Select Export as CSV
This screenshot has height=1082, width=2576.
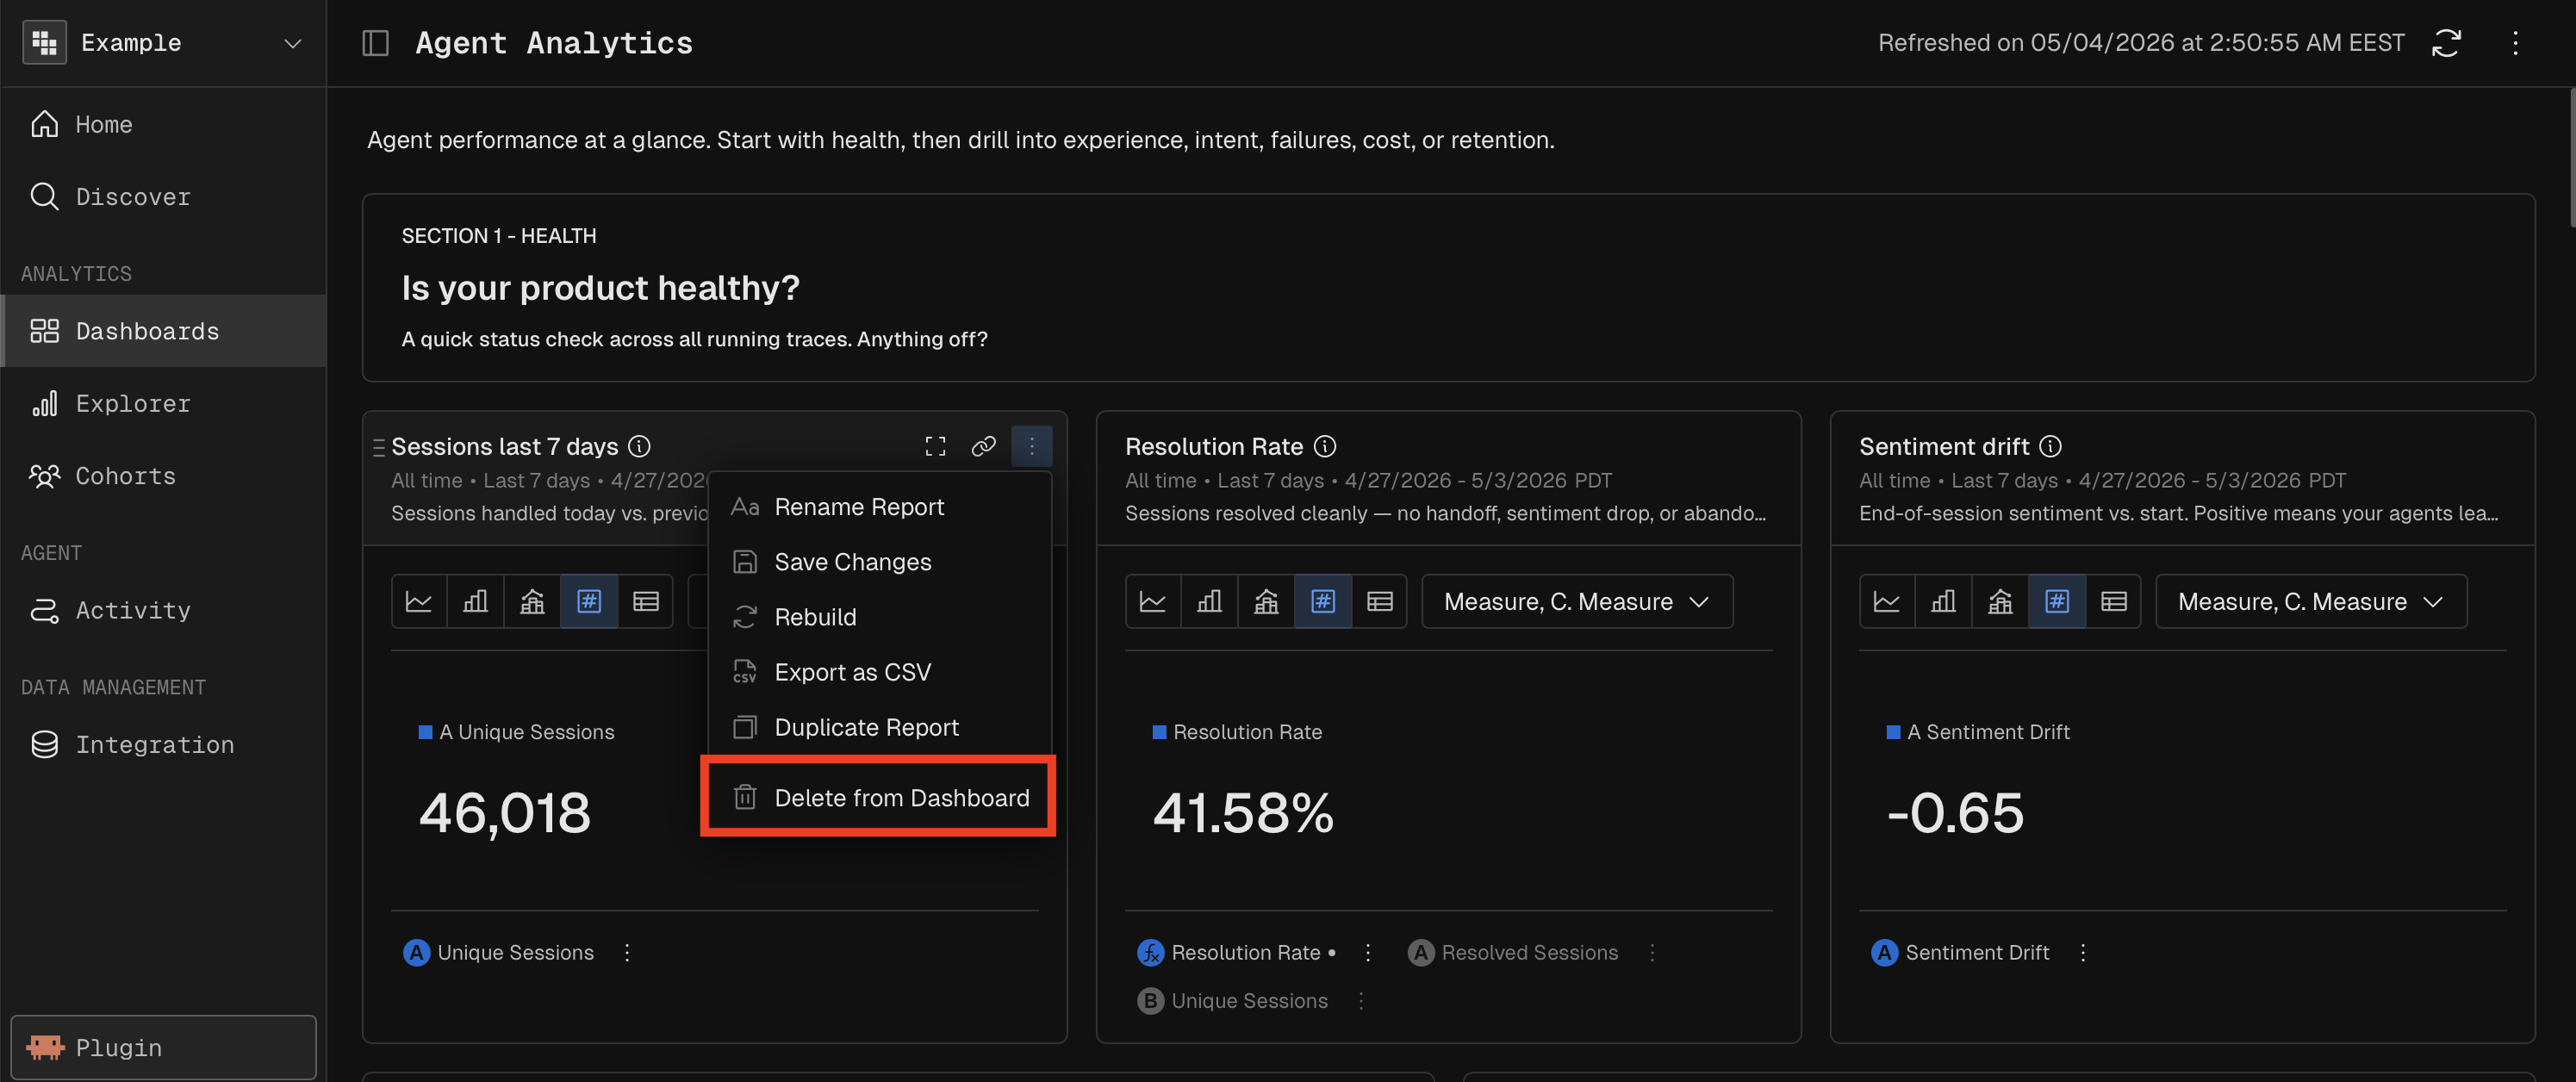[879, 672]
